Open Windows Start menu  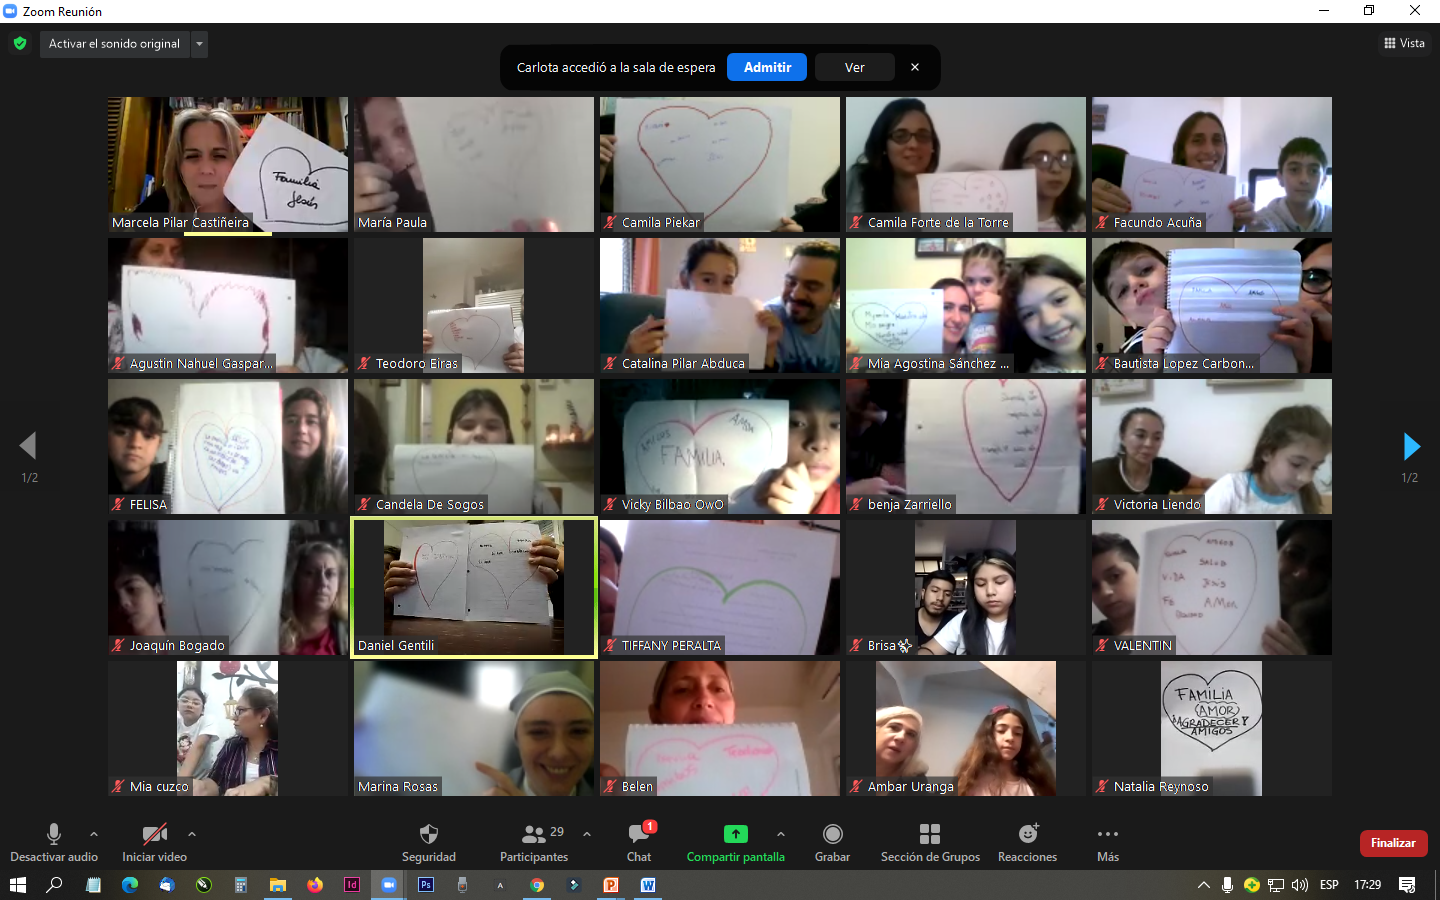click(17, 885)
